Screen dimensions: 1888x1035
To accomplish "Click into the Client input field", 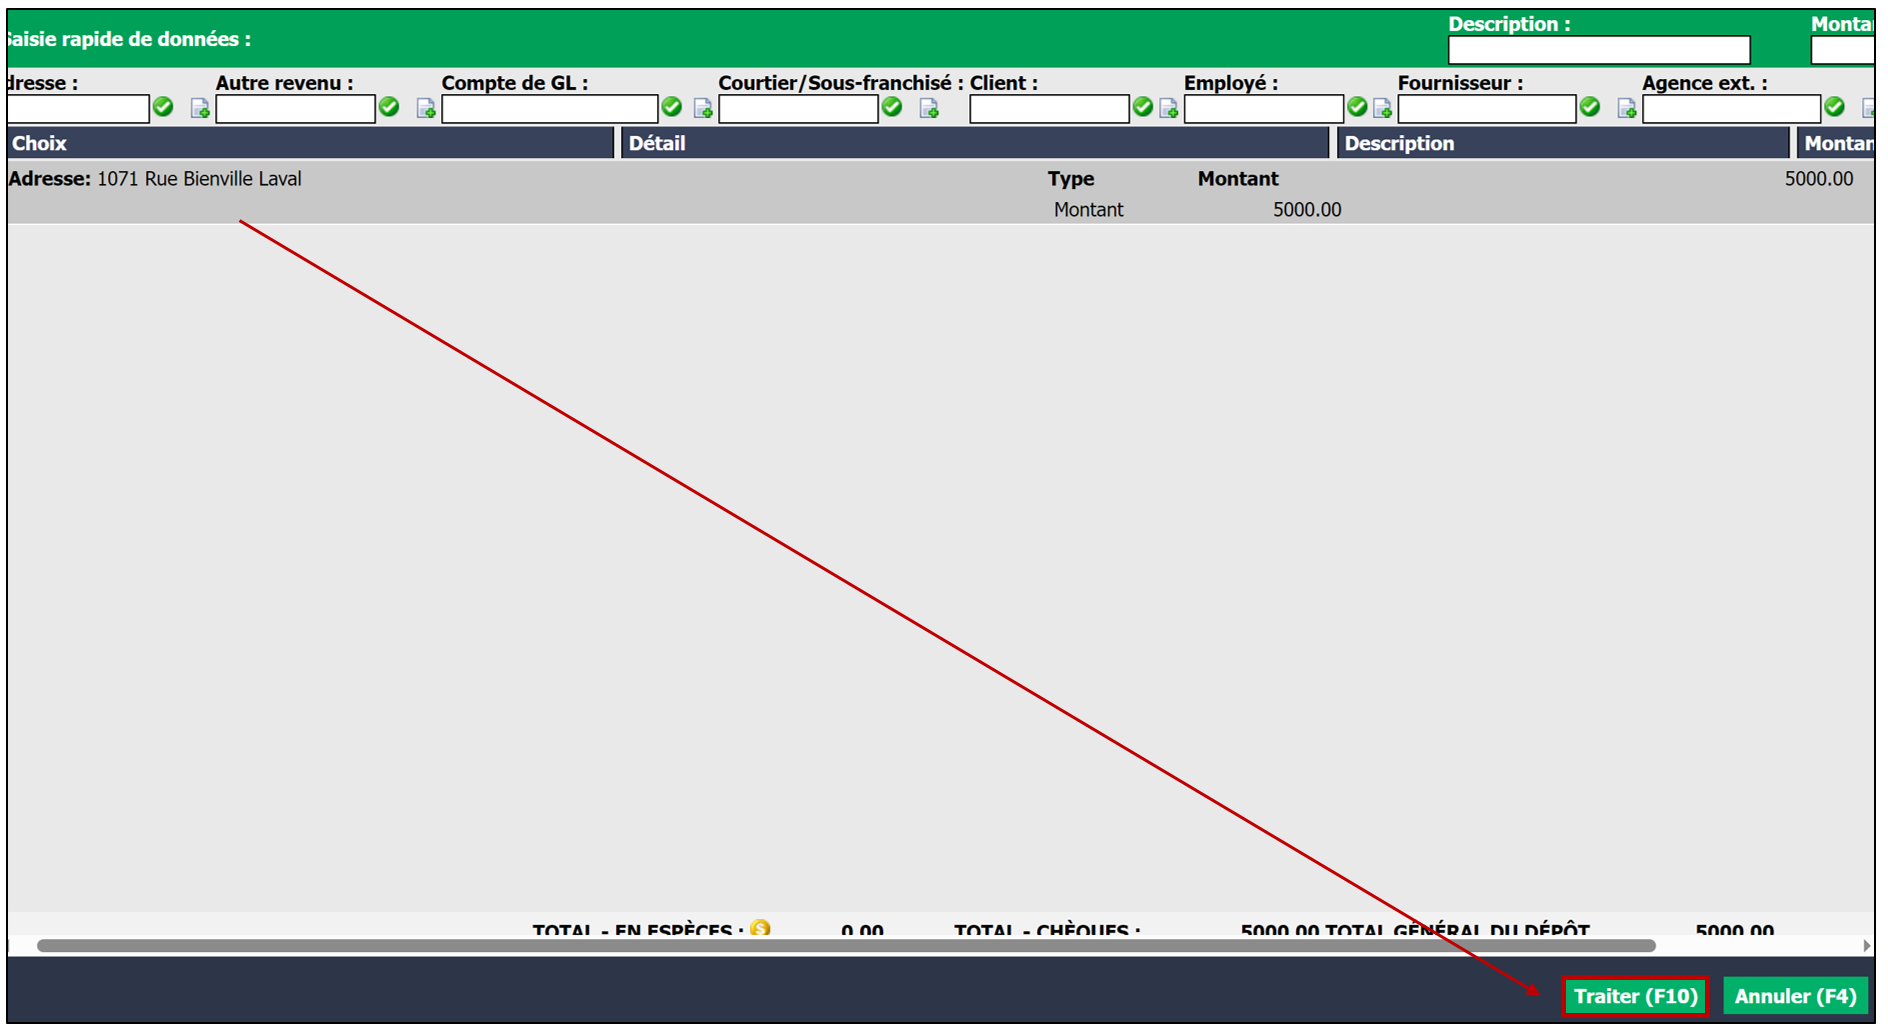I will click(x=1049, y=108).
